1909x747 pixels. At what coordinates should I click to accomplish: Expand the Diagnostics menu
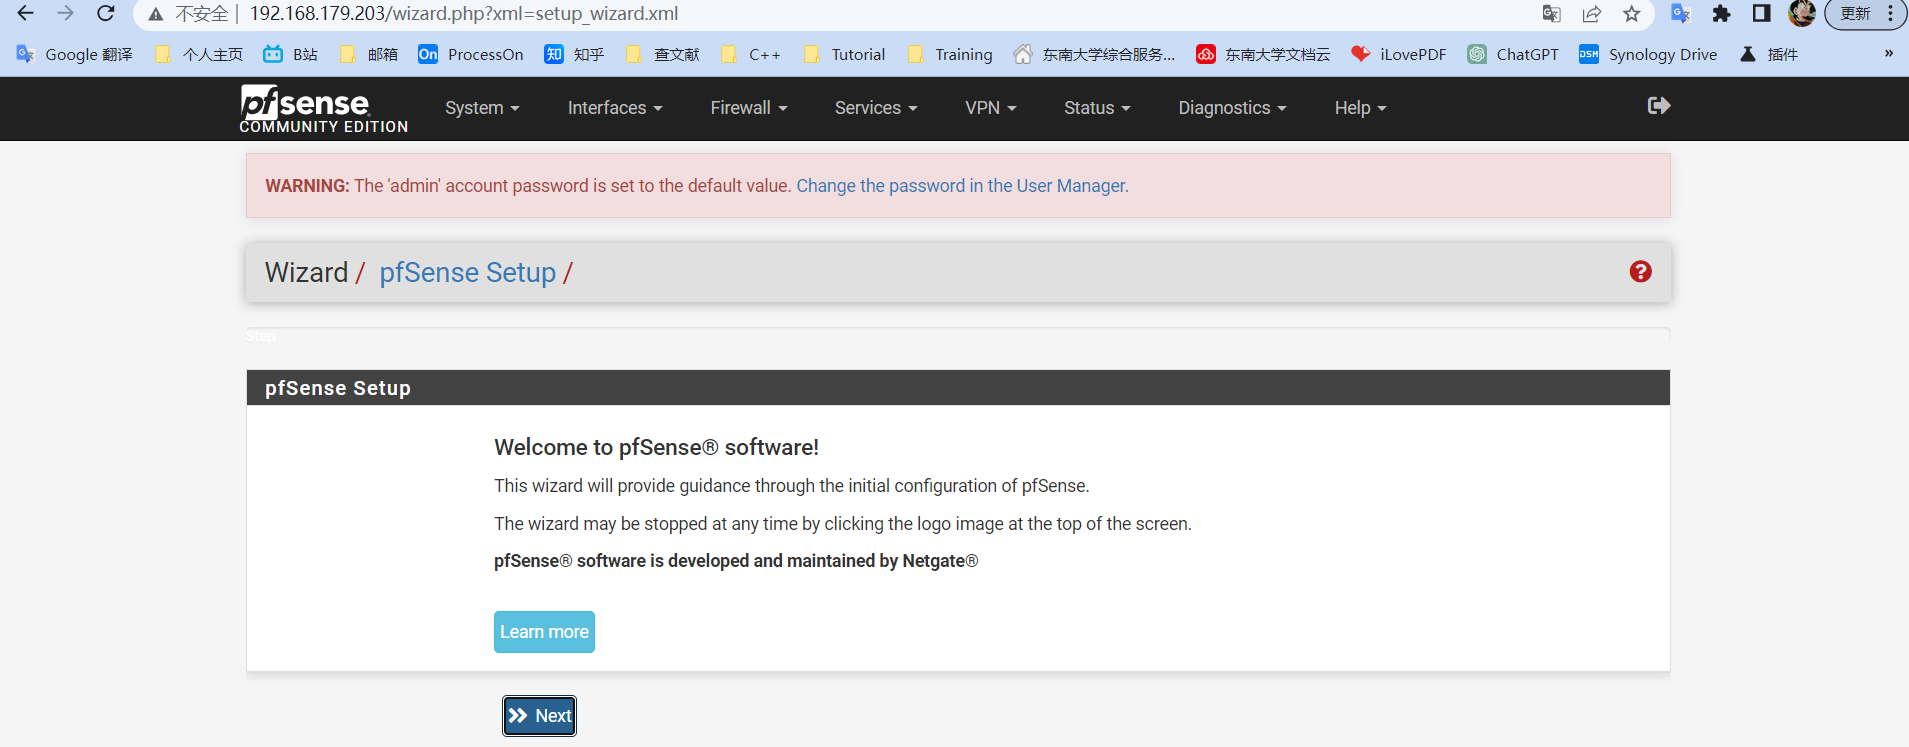coord(1232,108)
